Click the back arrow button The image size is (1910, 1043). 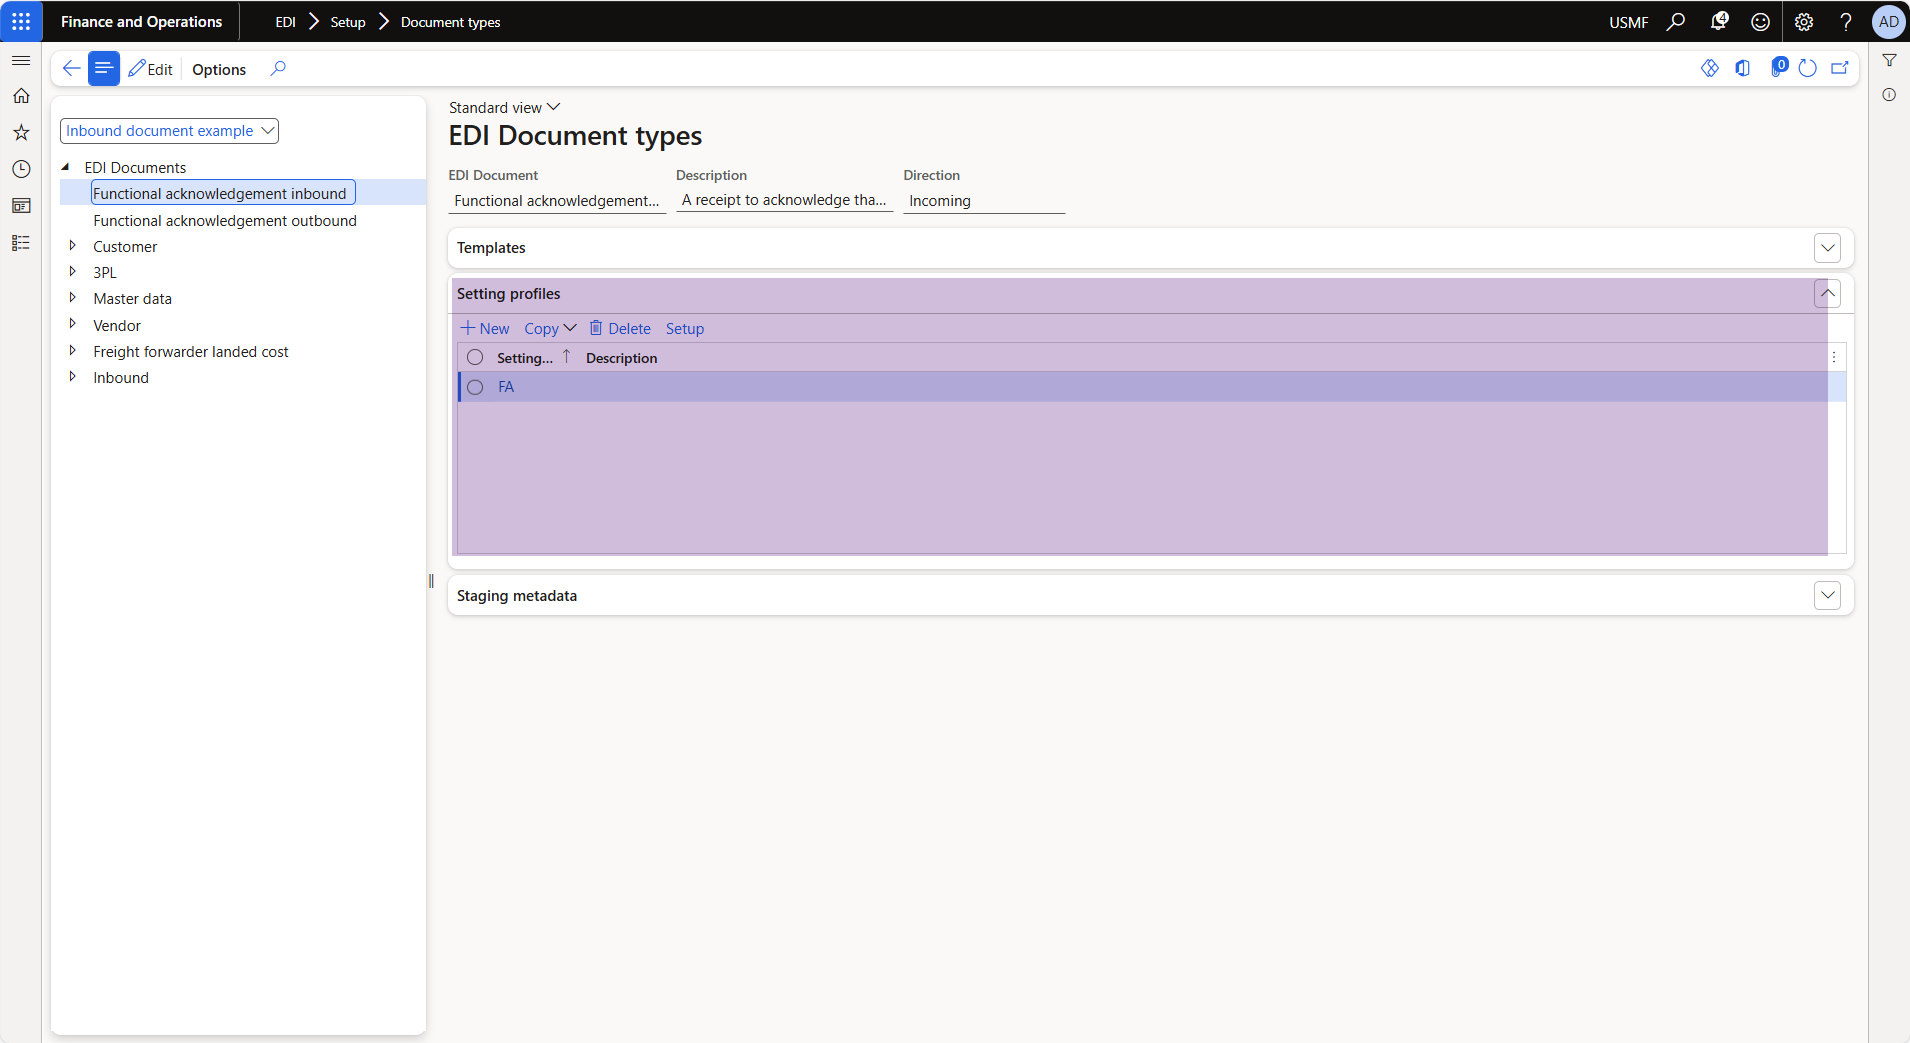click(x=71, y=68)
